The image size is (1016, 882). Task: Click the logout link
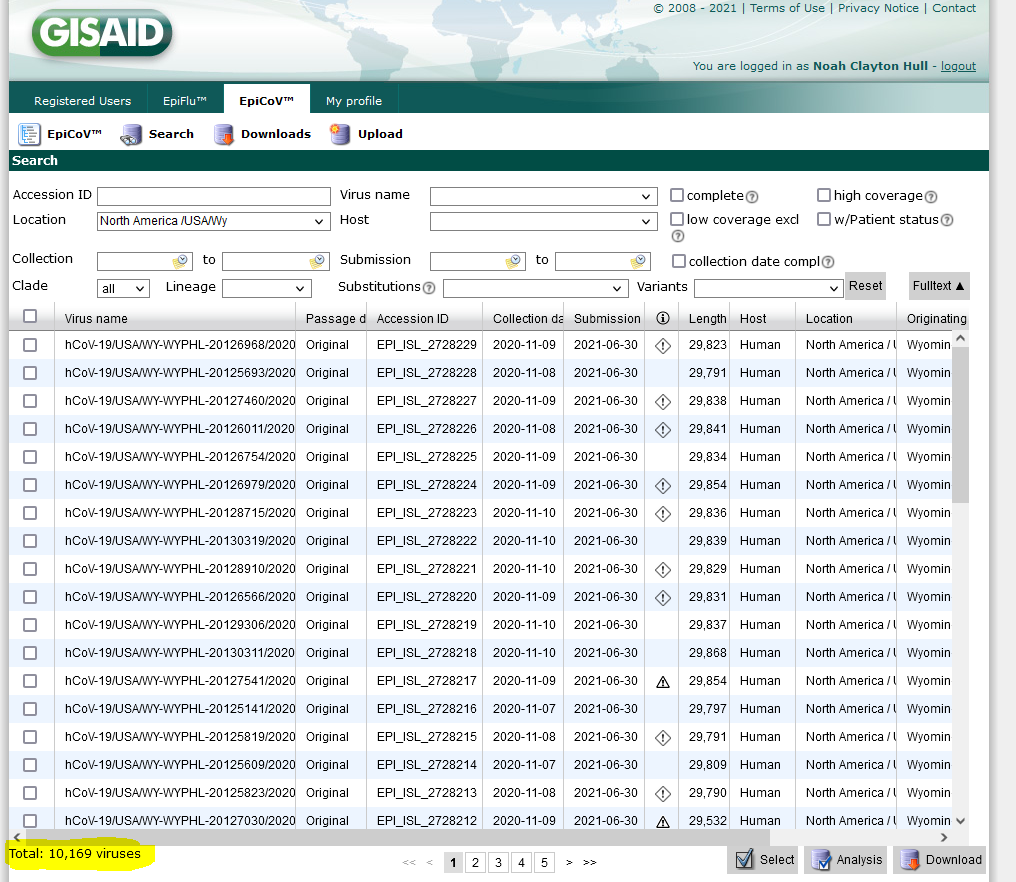(x=957, y=66)
